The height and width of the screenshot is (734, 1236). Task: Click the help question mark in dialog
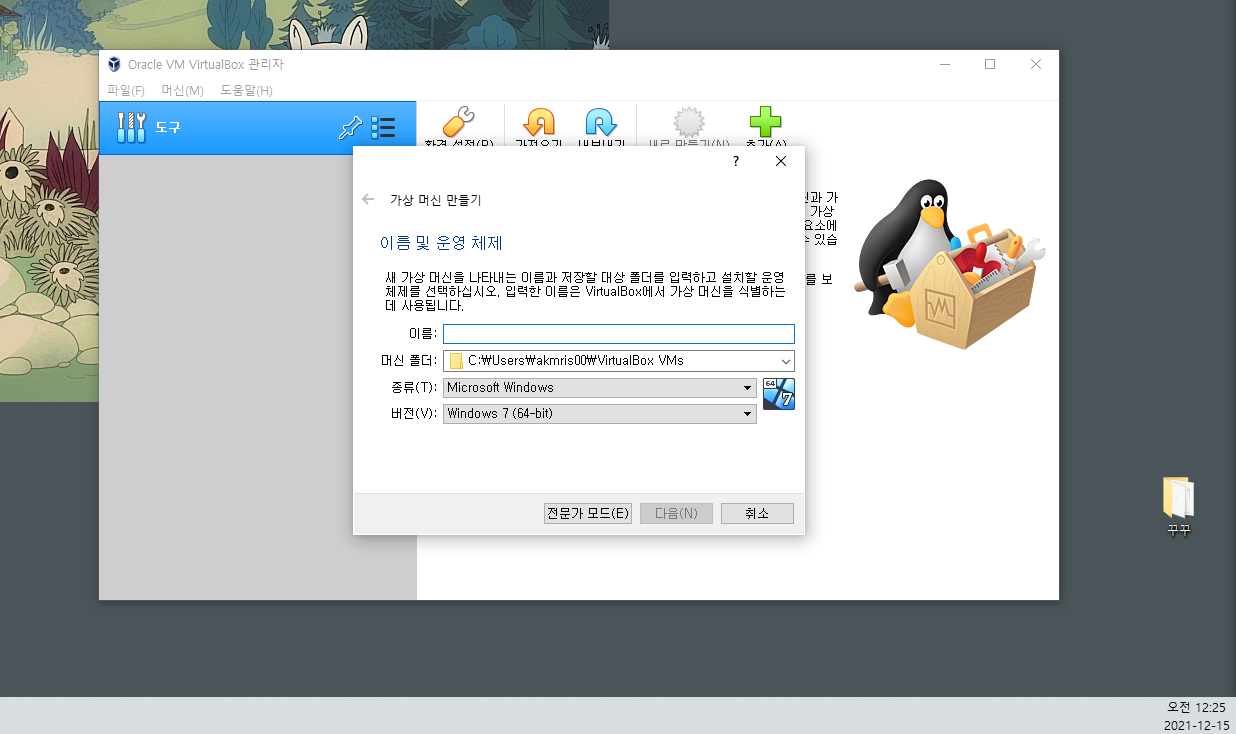[x=736, y=161]
